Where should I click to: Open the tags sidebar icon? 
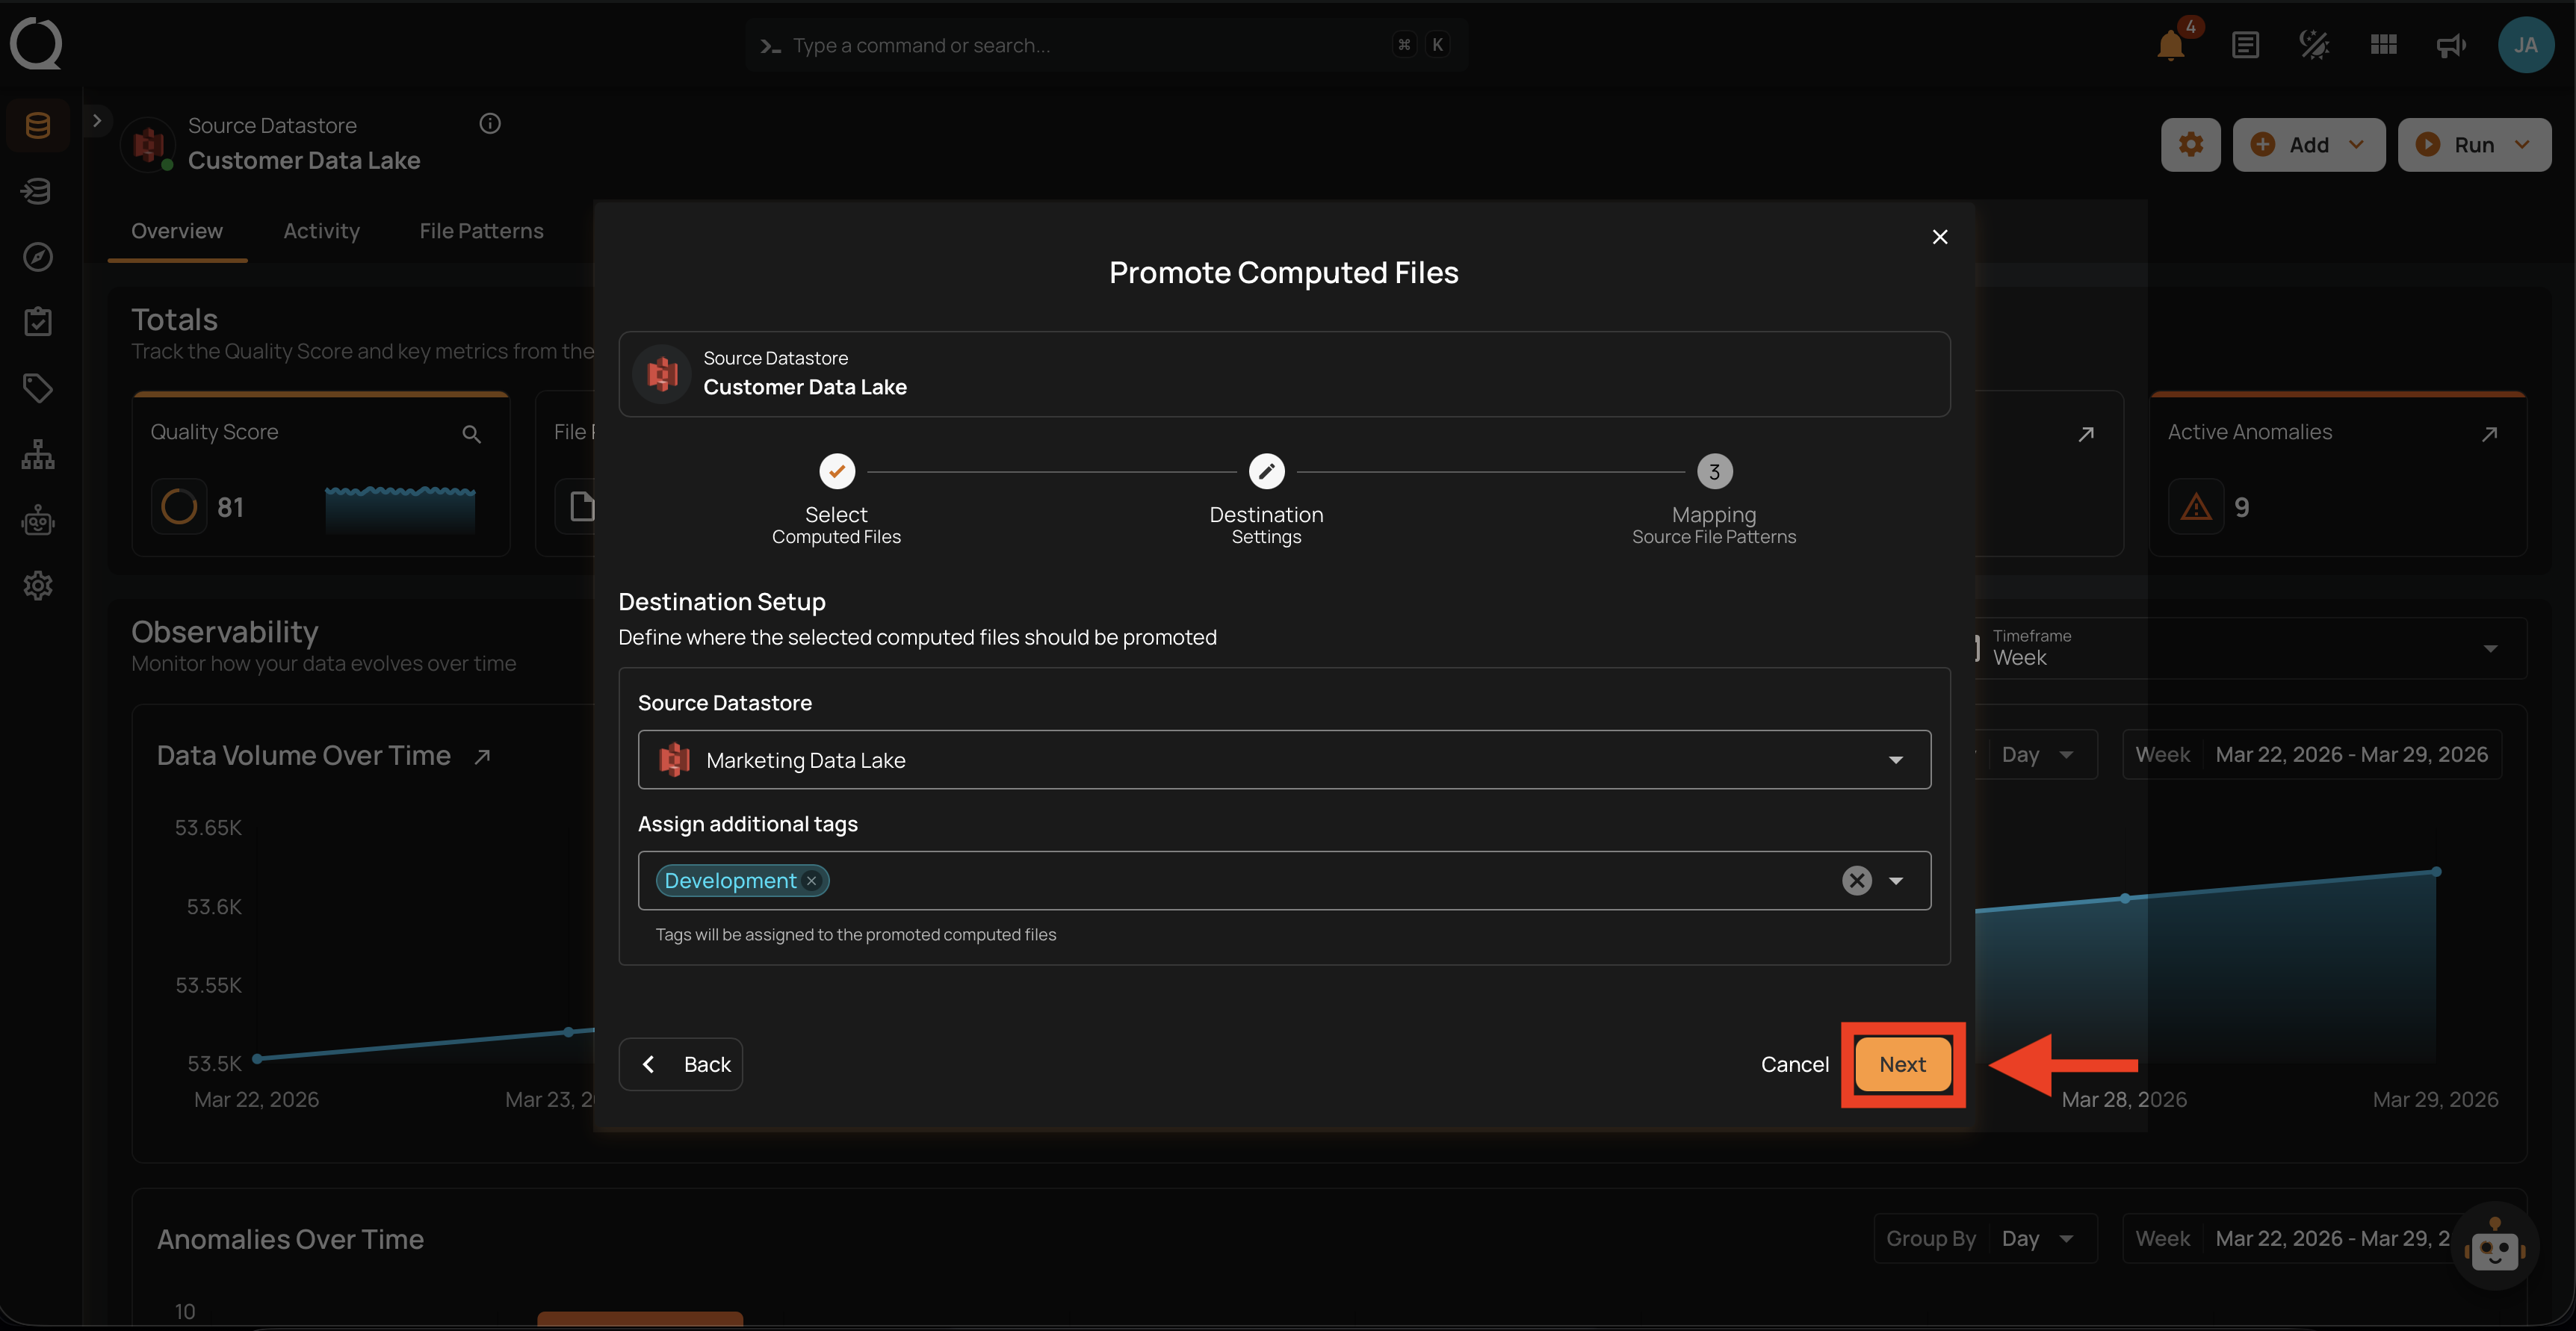point(38,388)
